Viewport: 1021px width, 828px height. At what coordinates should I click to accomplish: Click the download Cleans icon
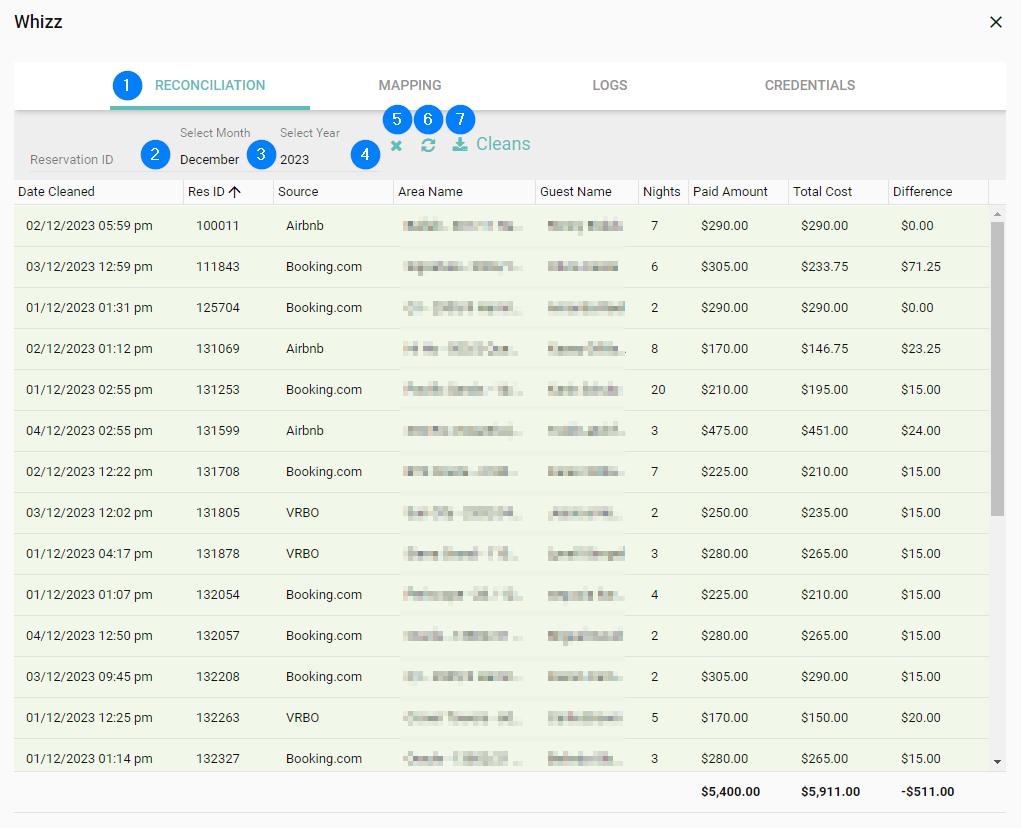[460, 145]
